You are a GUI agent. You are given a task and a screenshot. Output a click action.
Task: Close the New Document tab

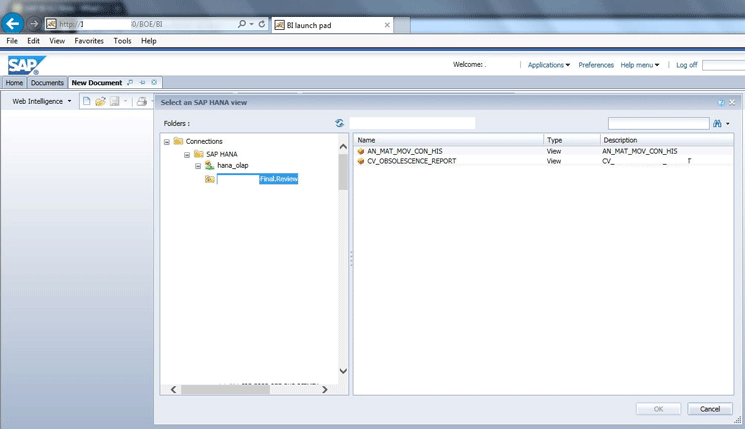point(154,83)
